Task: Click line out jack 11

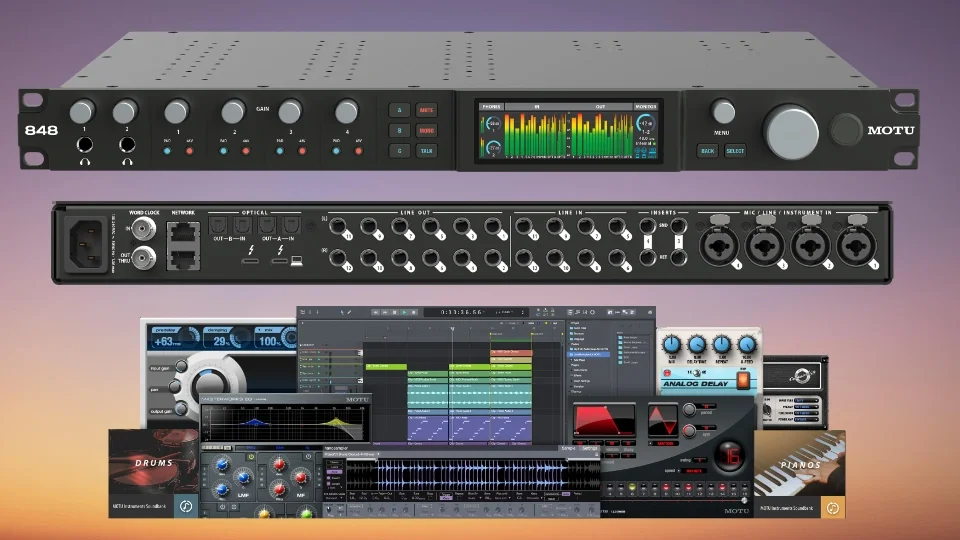Action: point(337,227)
